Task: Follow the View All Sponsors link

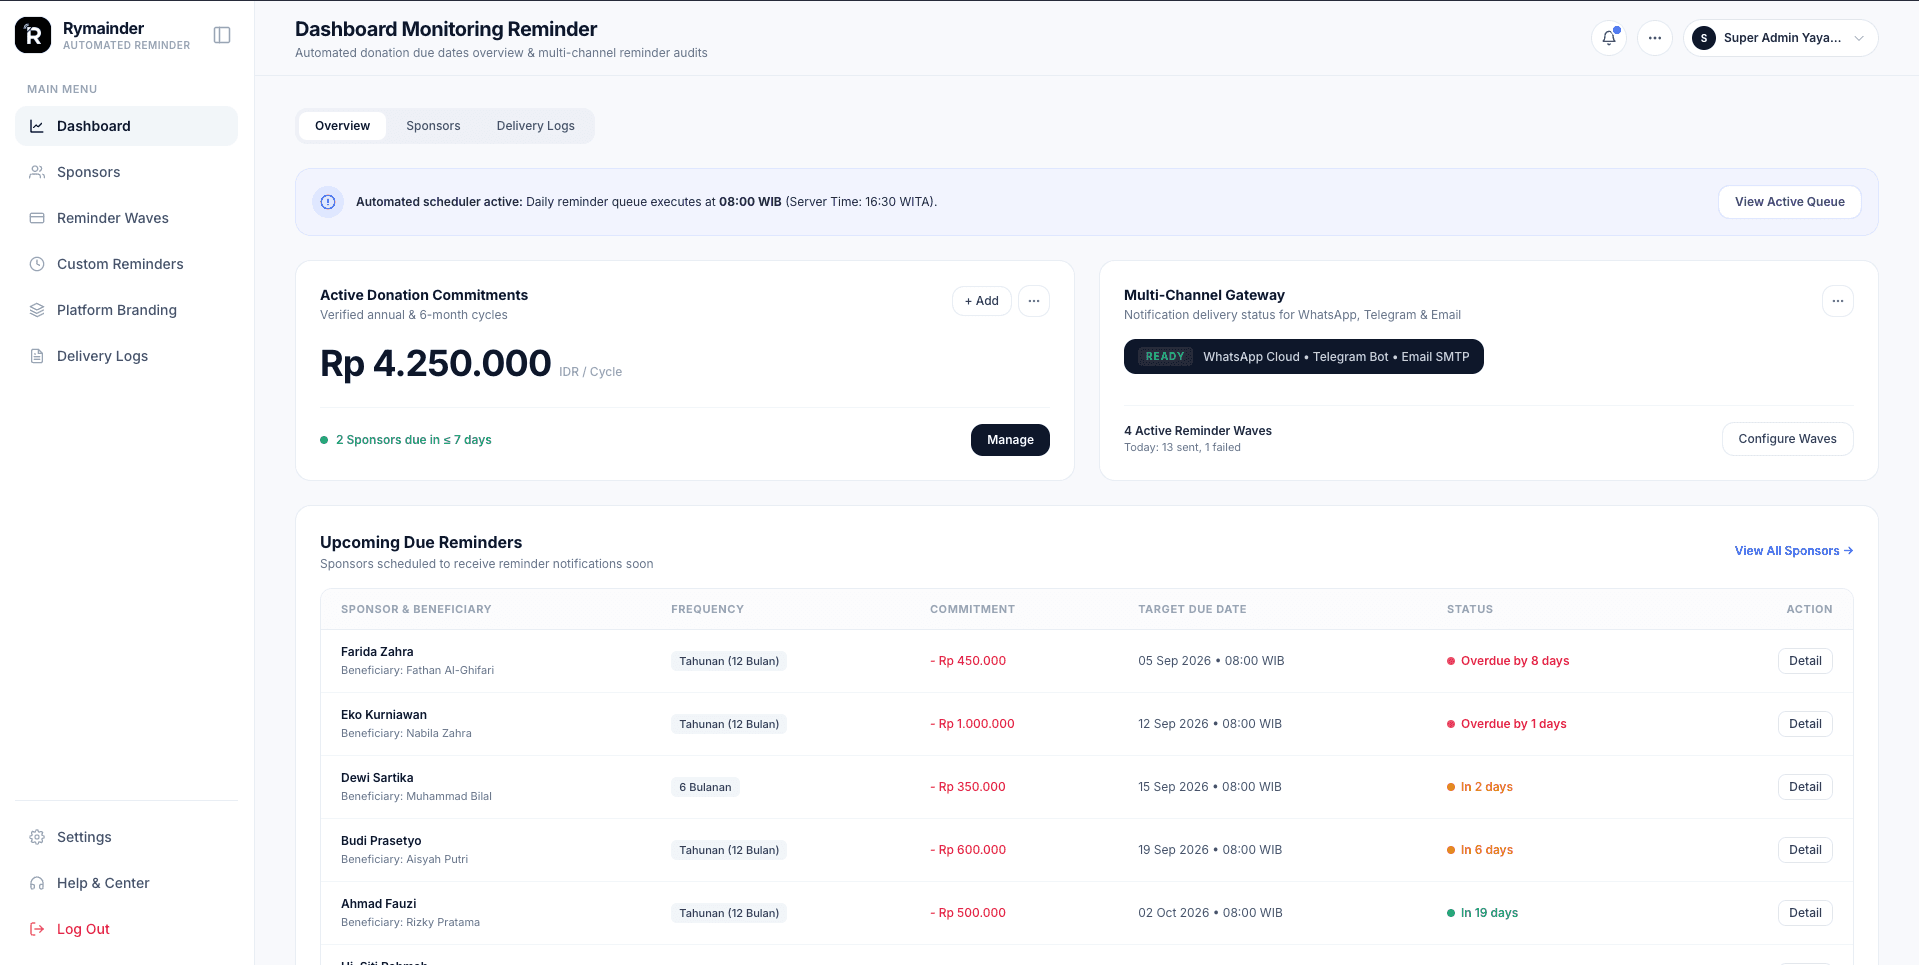Action: (1794, 551)
